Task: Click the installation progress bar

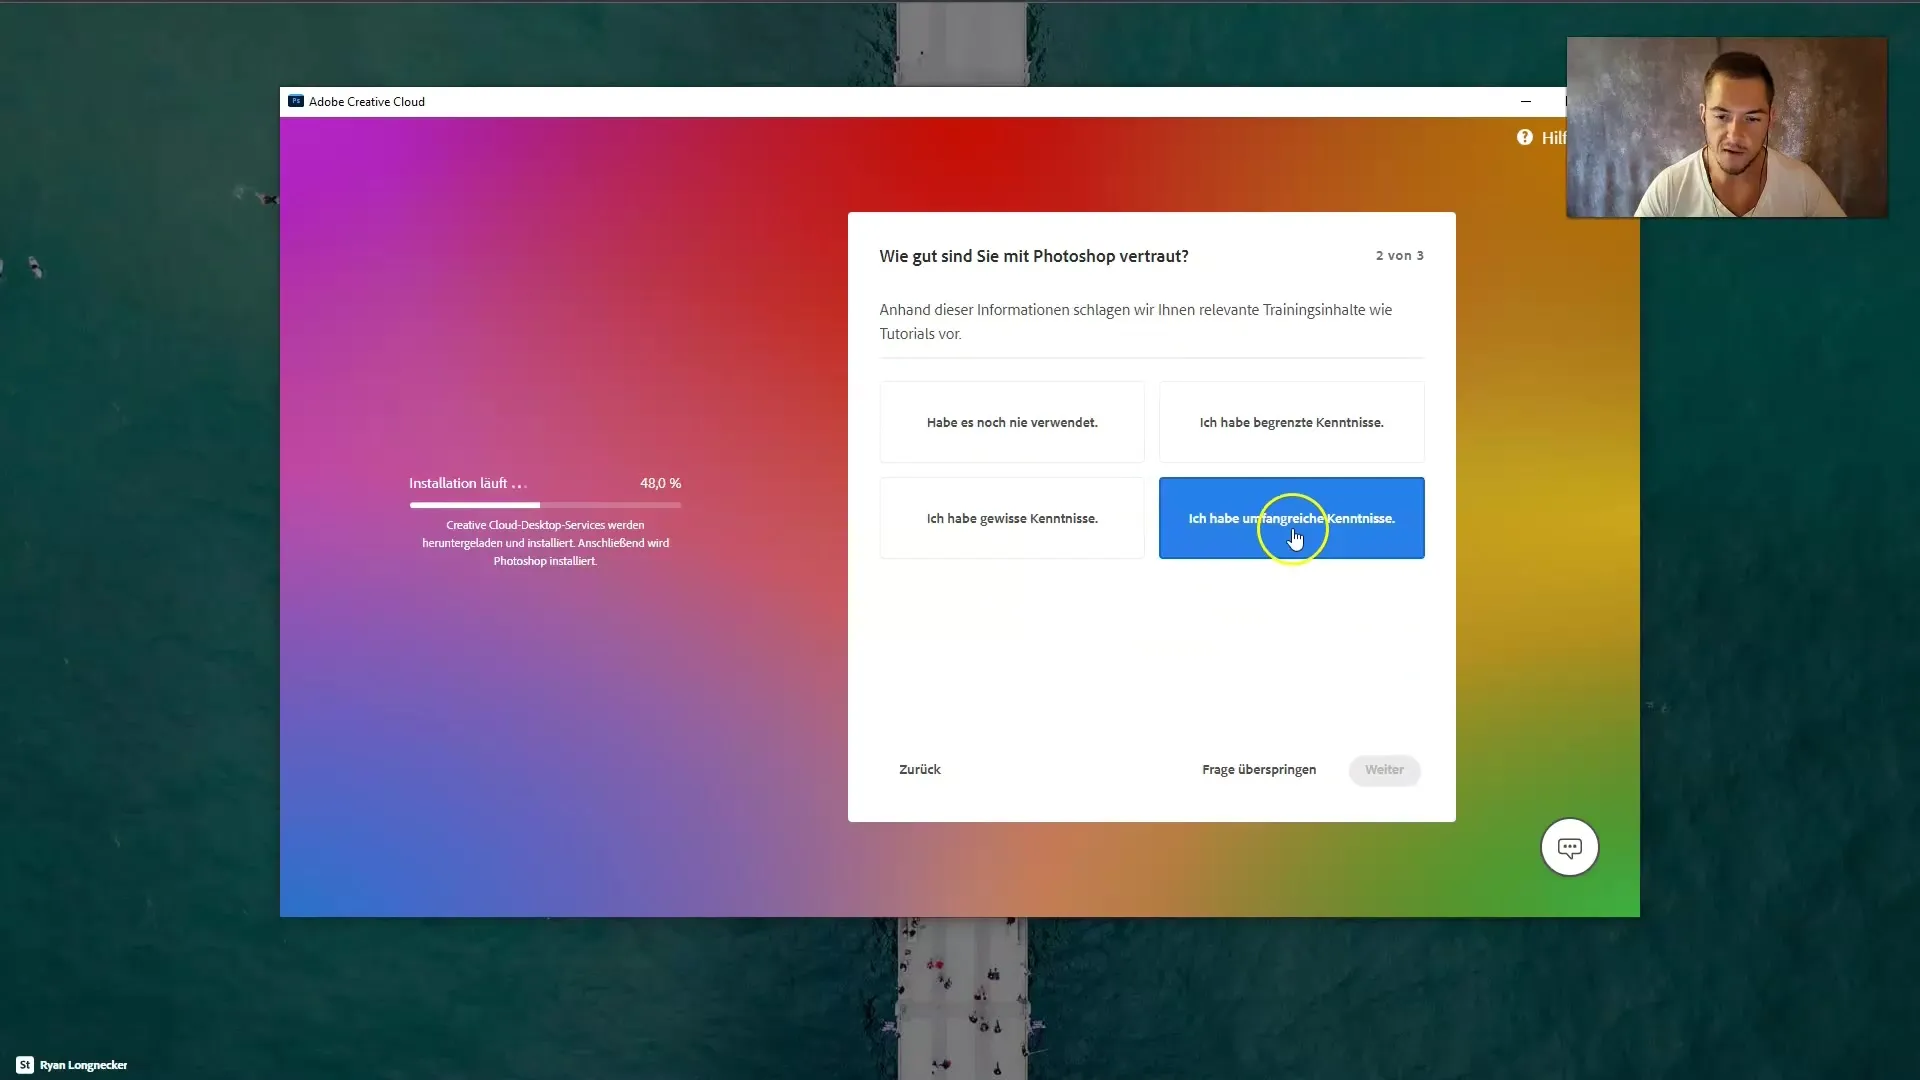Action: 545,505
